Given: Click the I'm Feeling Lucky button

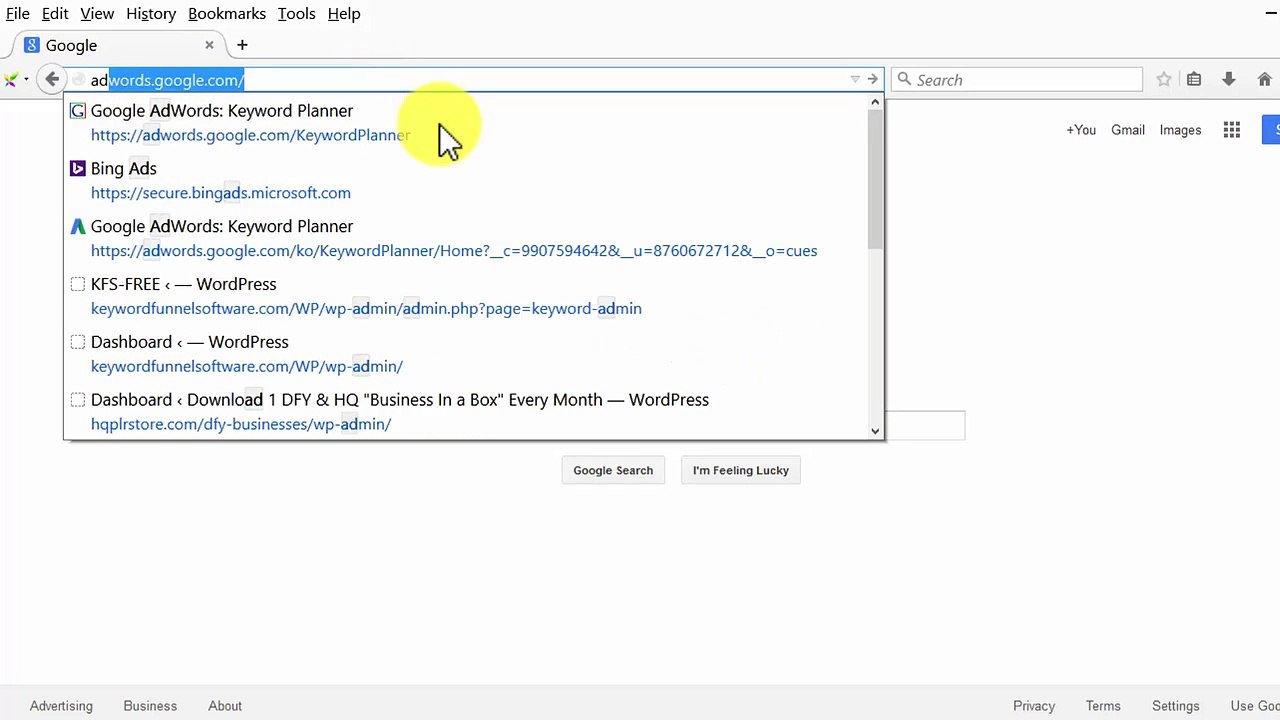Looking at the screenshot, I should pos(741,470).
